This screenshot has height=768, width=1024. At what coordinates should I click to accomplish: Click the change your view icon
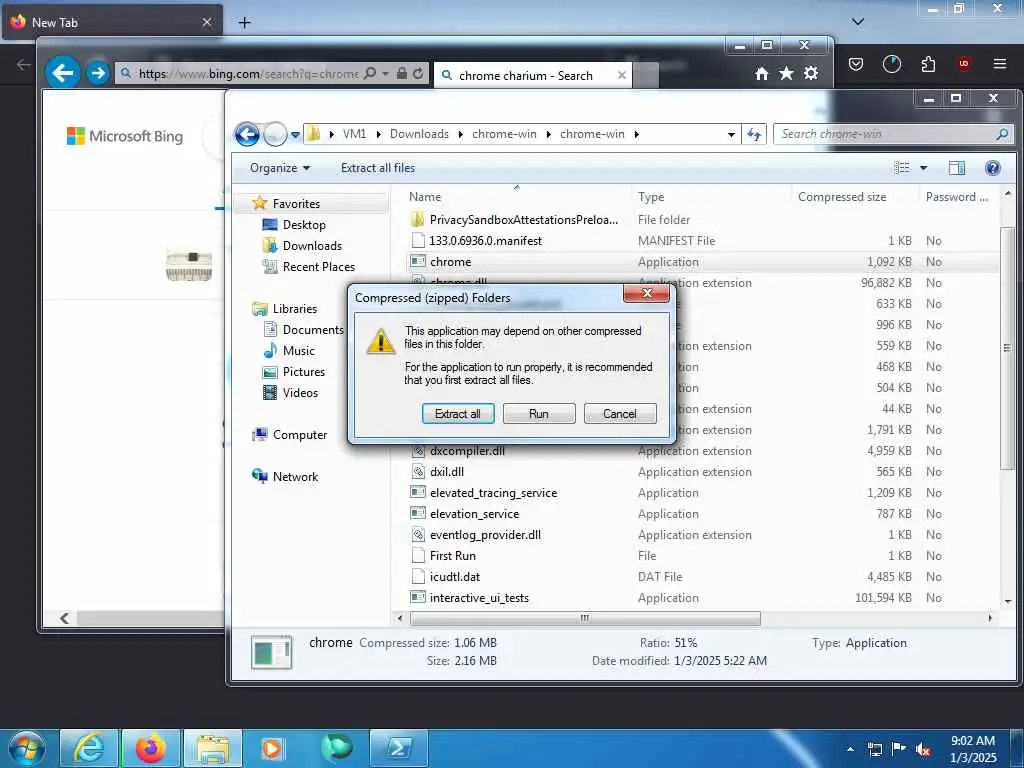(902, 168)
